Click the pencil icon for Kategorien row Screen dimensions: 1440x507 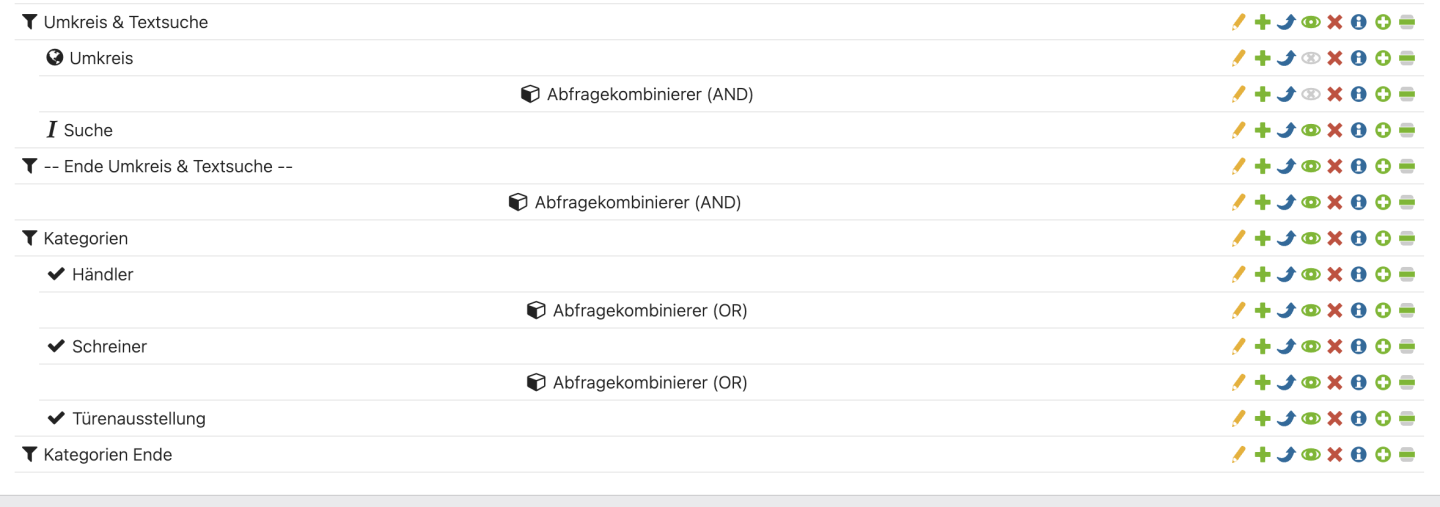pos(1238,238)
